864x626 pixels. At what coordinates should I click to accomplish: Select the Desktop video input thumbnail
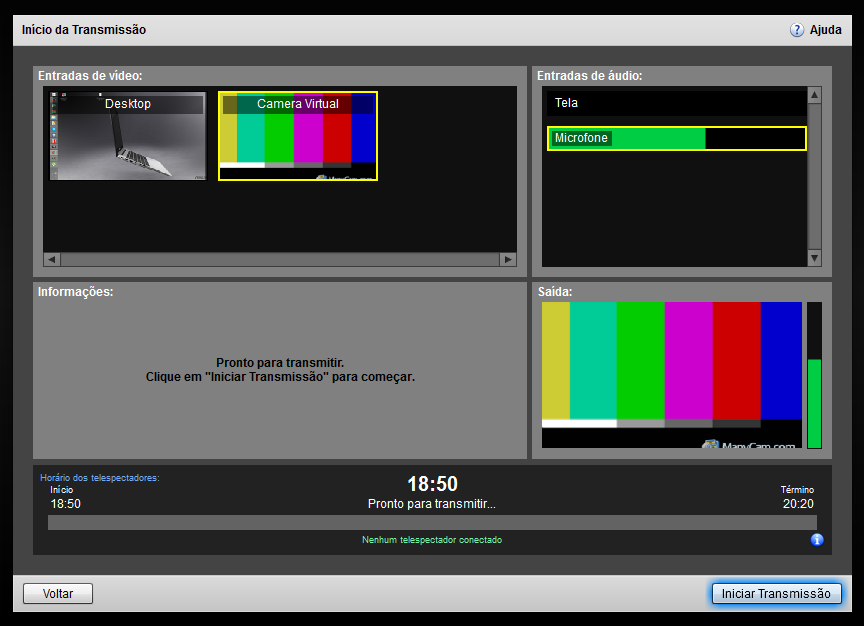pos(128,136)
